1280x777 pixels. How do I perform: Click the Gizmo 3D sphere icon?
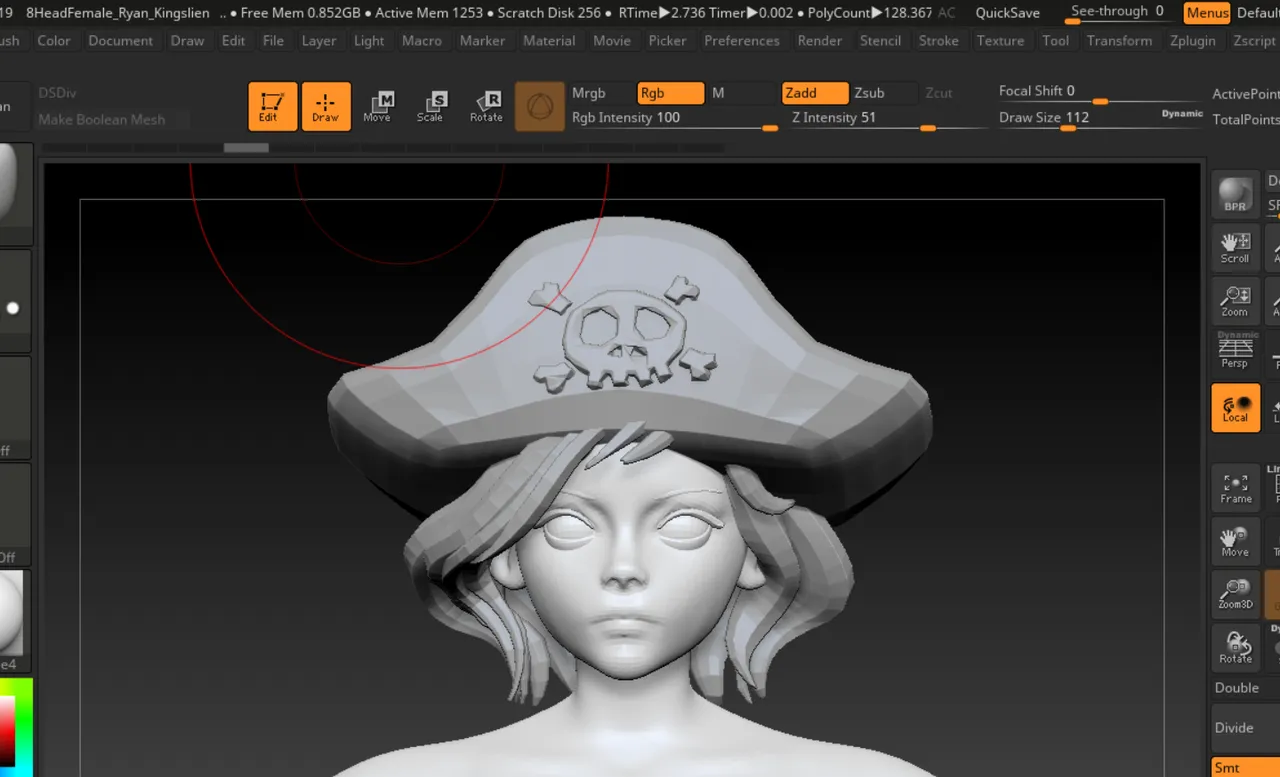[x=539, y=106]
